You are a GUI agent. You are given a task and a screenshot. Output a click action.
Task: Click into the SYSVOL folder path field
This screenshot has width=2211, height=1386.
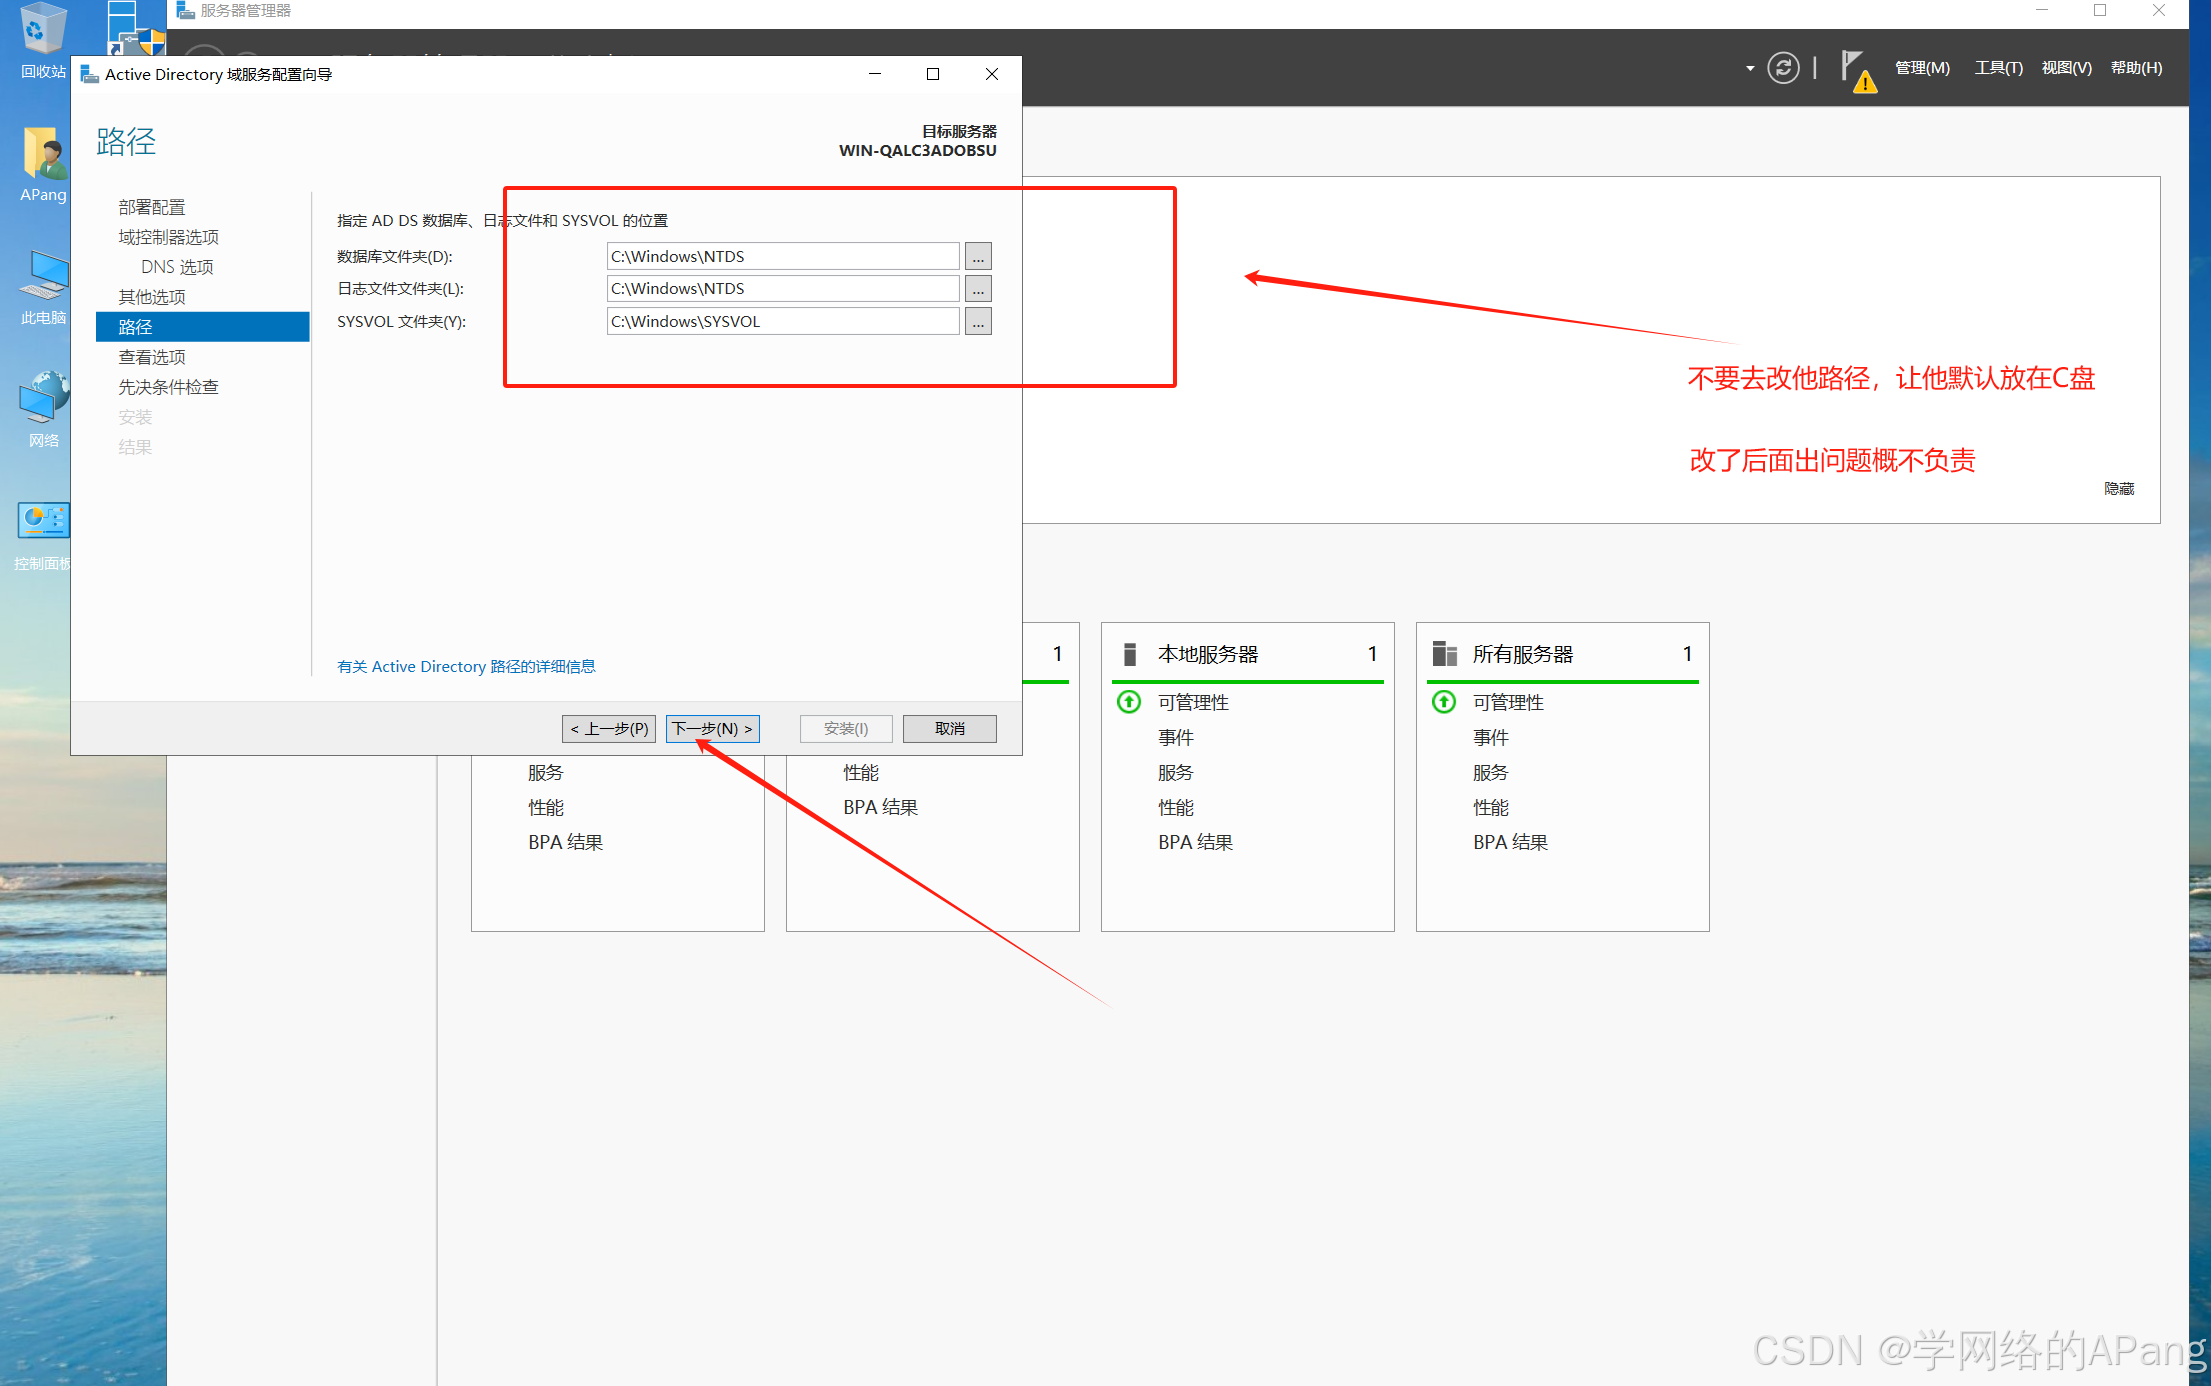[782, 322]
